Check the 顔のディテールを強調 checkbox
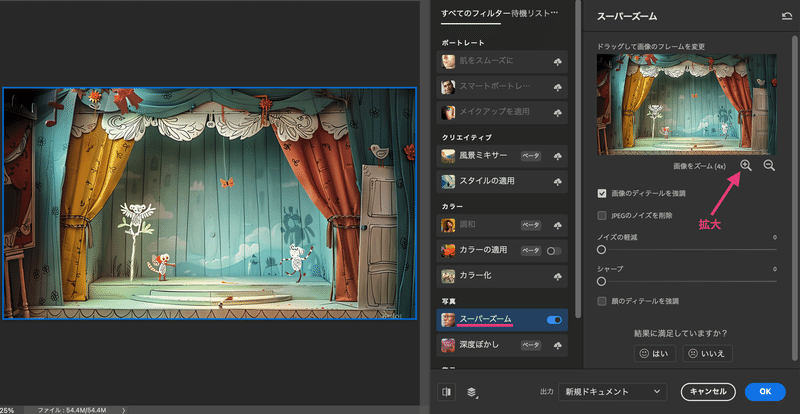 tap(602, 301)
